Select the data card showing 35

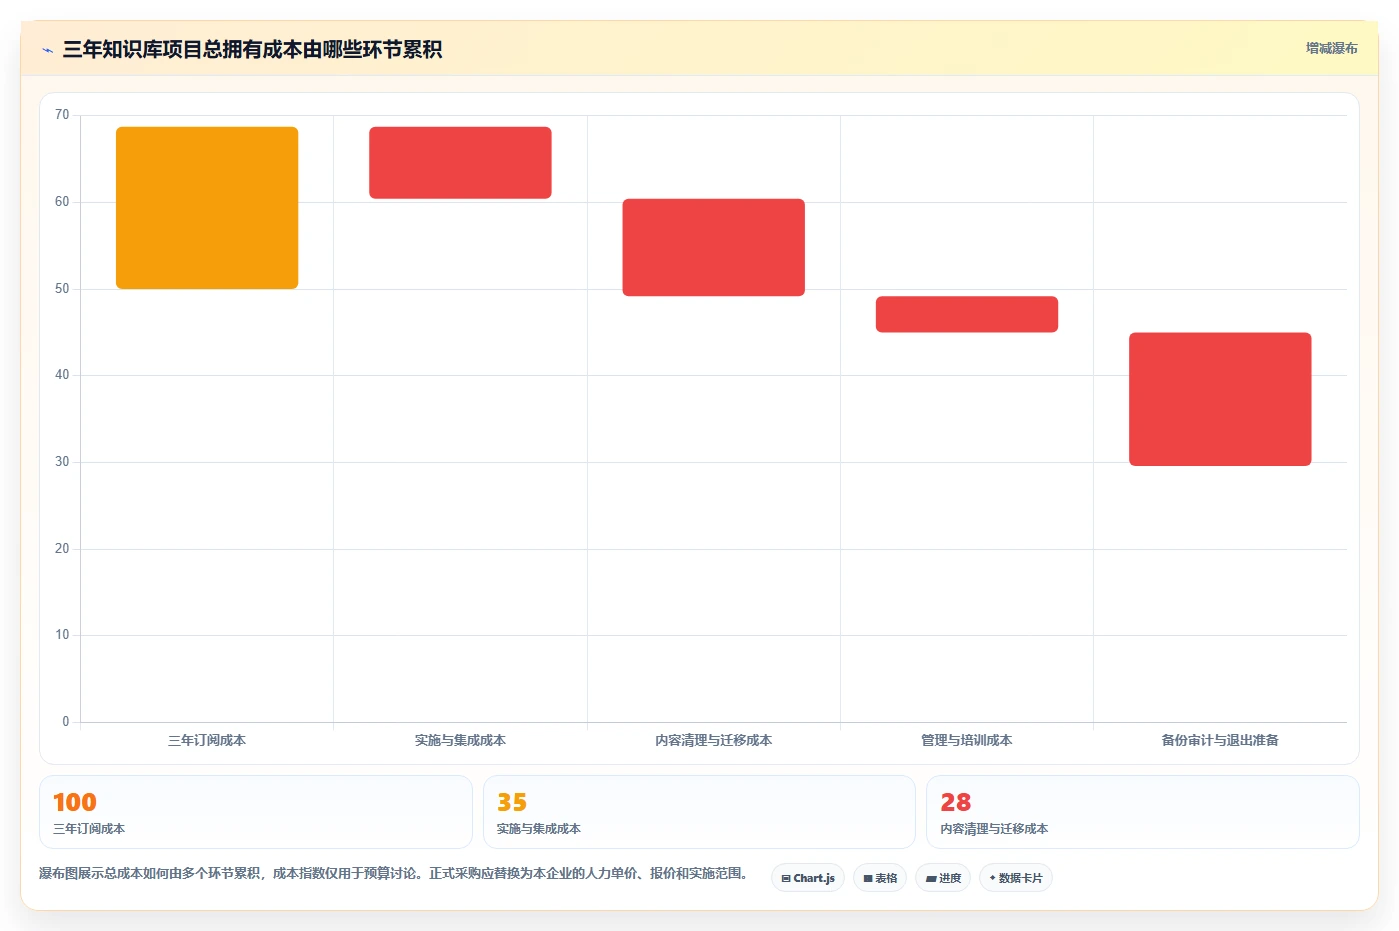click(x=699, y=812)
